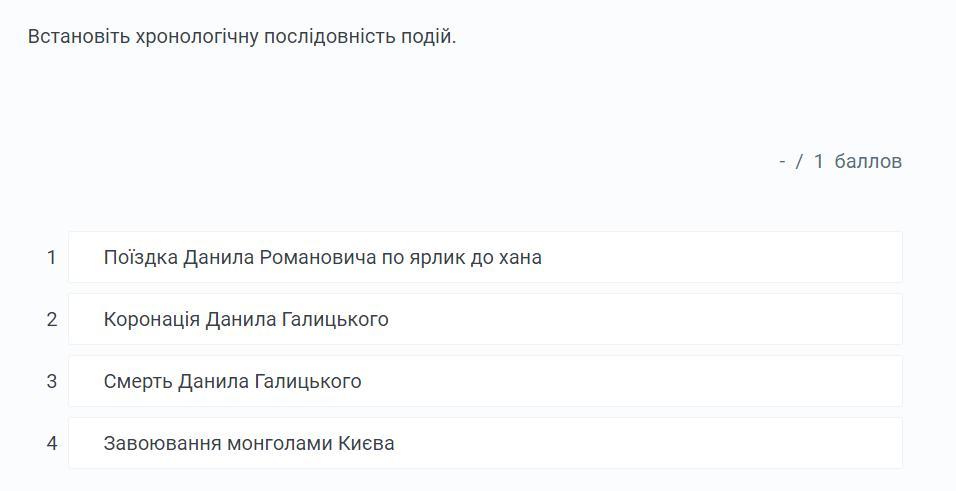Click position number 4 in the ordering list
The width and height of the screenshot is (956, 491).
click(x=52, y=443)
